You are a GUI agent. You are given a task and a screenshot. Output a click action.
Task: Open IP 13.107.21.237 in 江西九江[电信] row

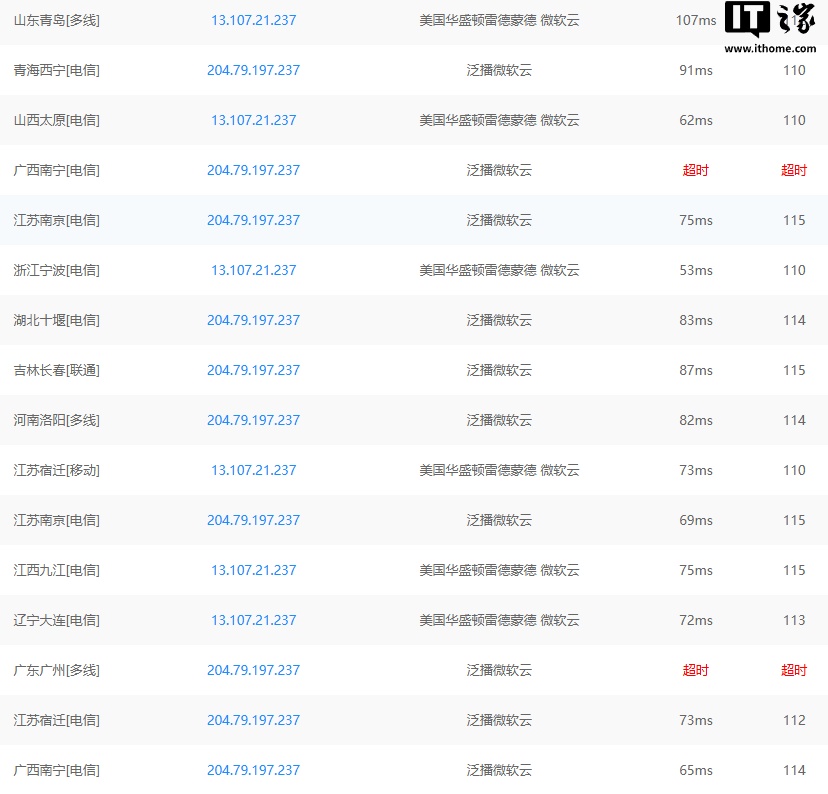pos(253,570)
